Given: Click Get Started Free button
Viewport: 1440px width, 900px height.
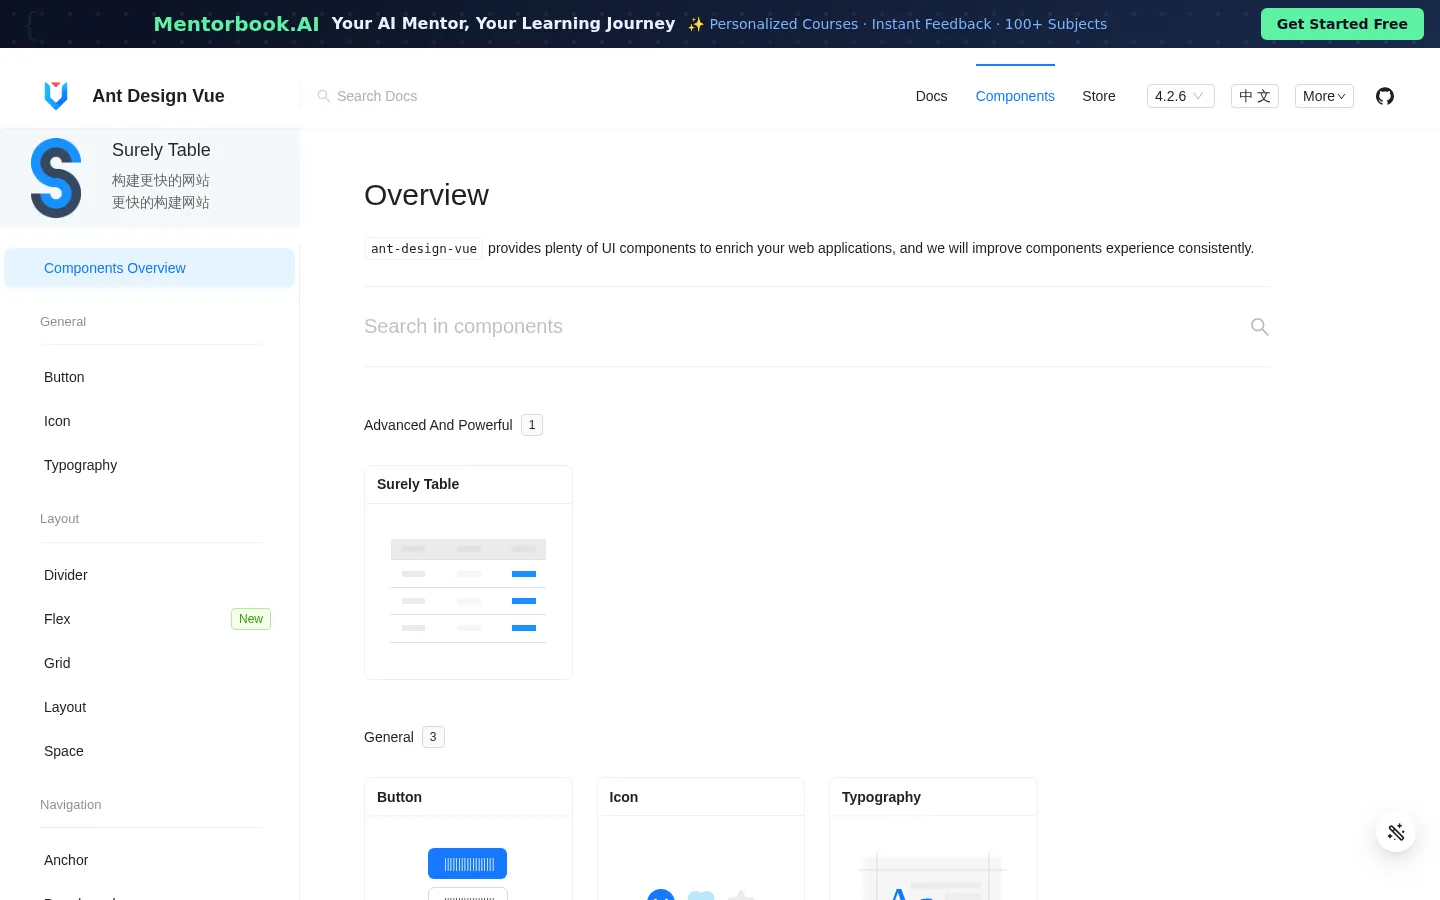Looking at the screenshot, I should pyautogui.click(x=1342, y=24).
